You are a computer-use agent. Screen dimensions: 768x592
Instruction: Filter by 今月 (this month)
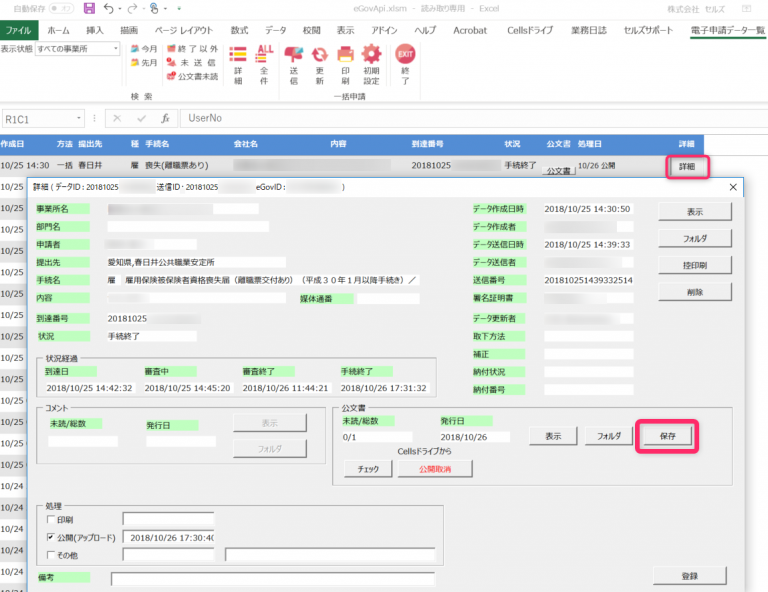click(x=144, y=48)
